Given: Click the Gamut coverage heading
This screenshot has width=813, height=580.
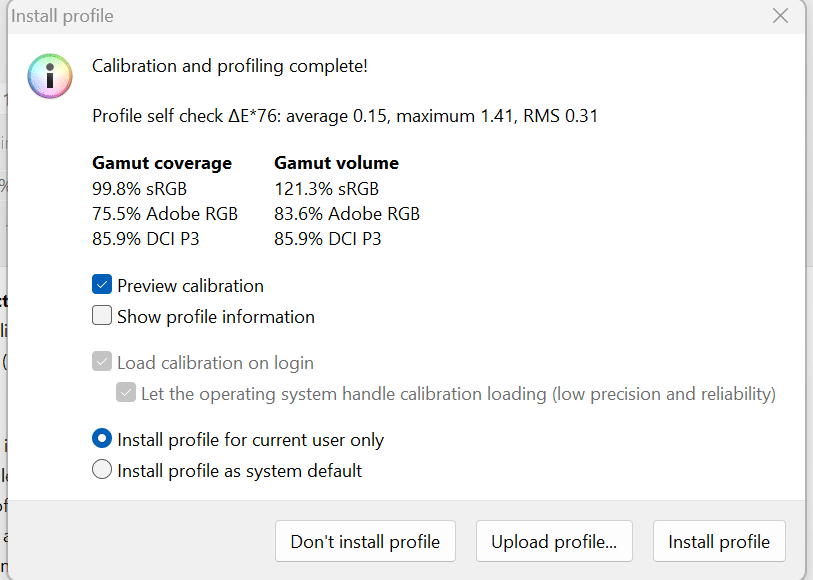Looking at the screenshot, I should click(x=162, y=163).
